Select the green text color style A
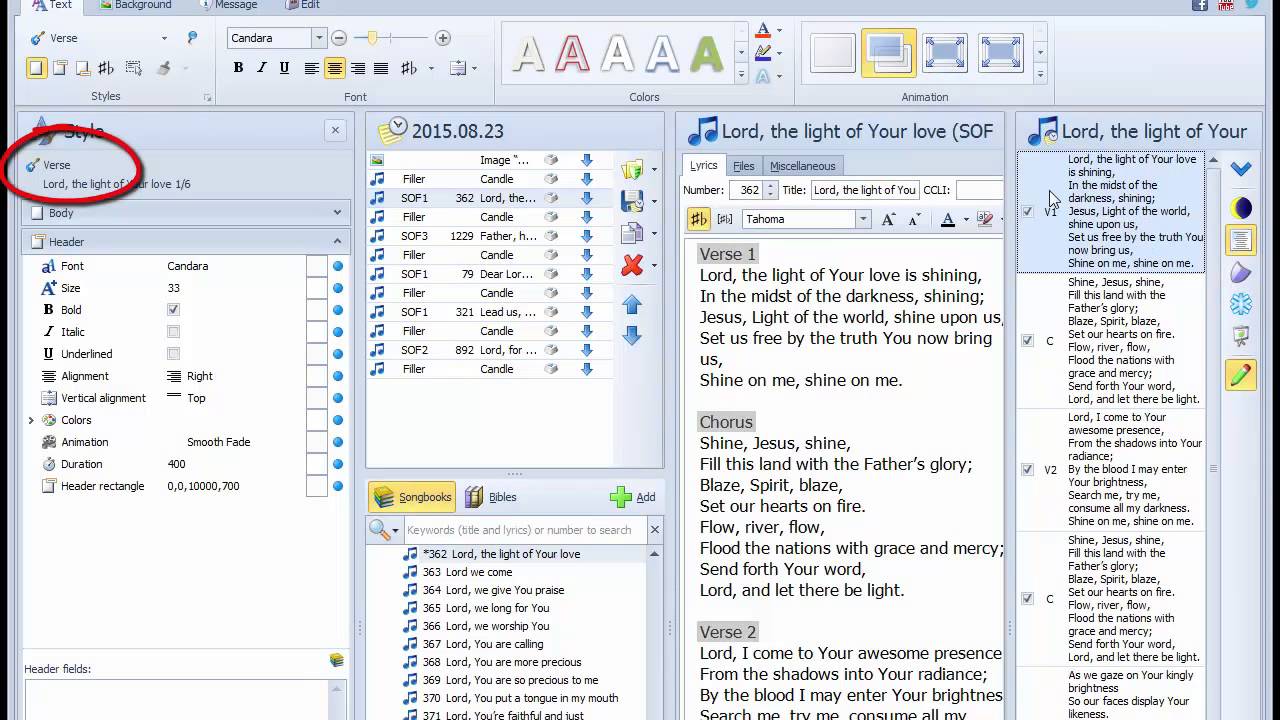Image resolution: width=1280 pixels, height=720 pixels. click(707, 54)
